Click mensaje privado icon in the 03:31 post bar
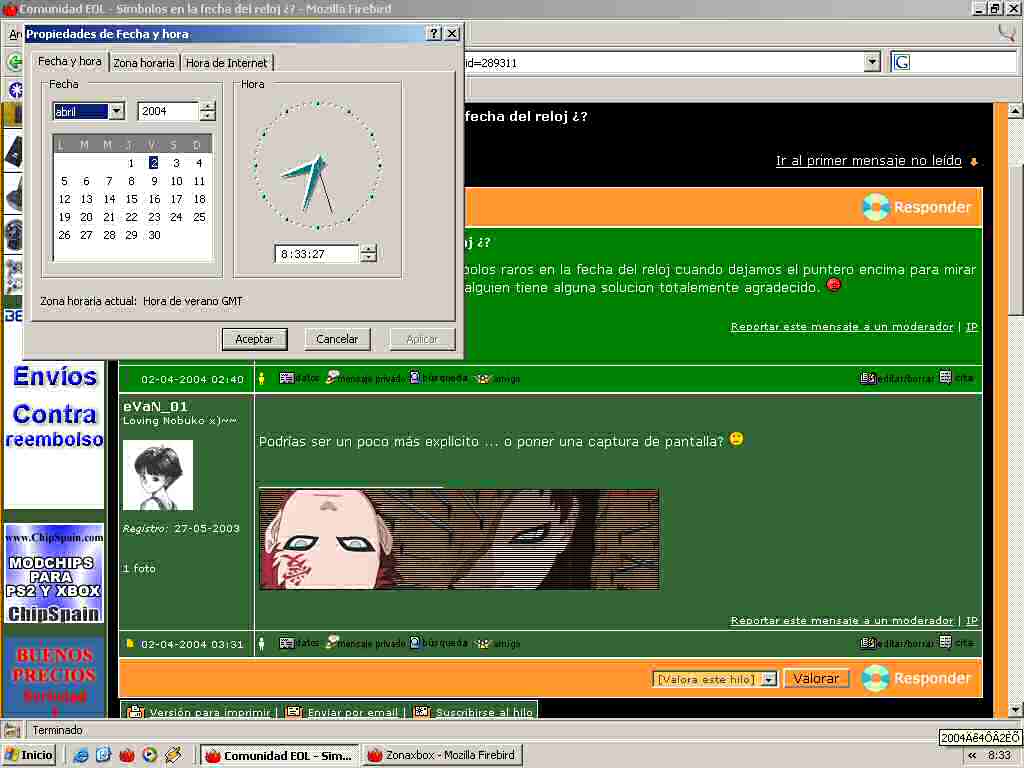Viewport: 1024px width, 768px height. (x=364, y=643)
